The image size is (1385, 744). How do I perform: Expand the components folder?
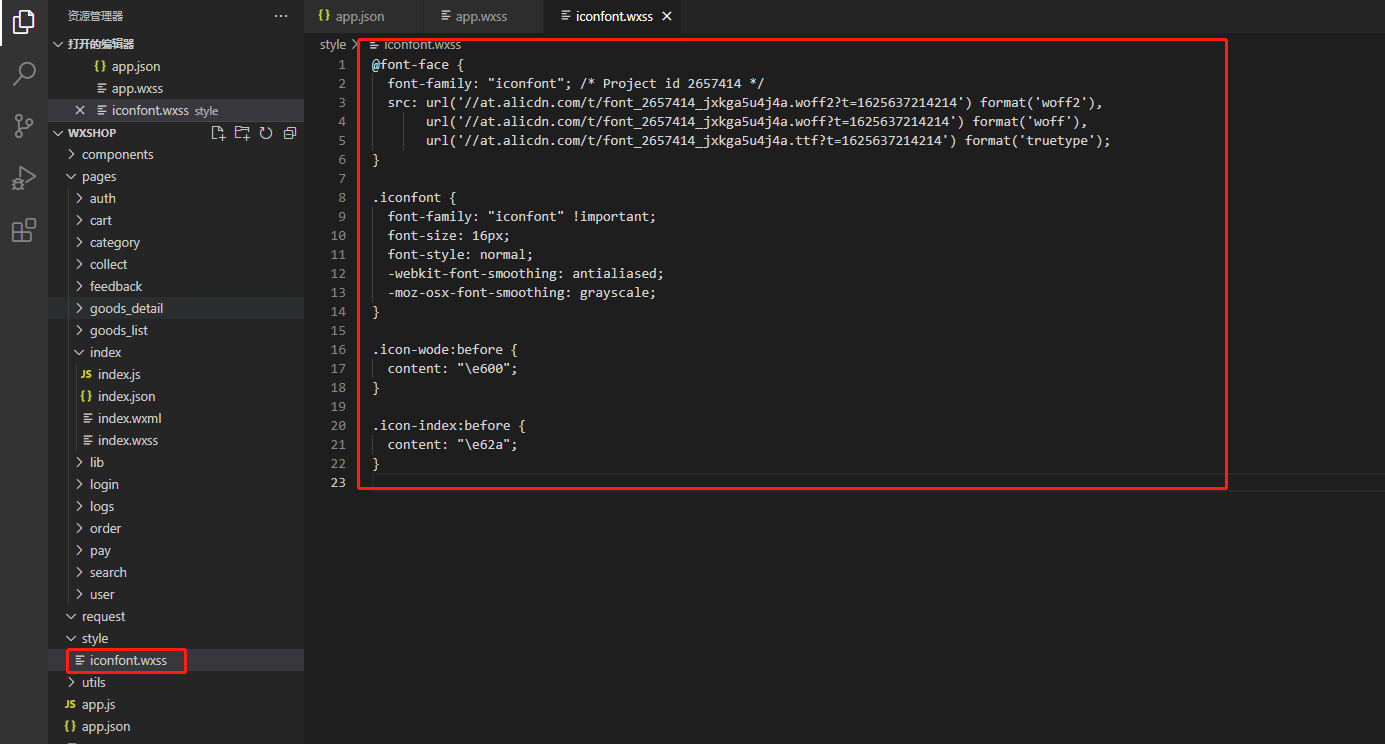(x=117, y=154)
